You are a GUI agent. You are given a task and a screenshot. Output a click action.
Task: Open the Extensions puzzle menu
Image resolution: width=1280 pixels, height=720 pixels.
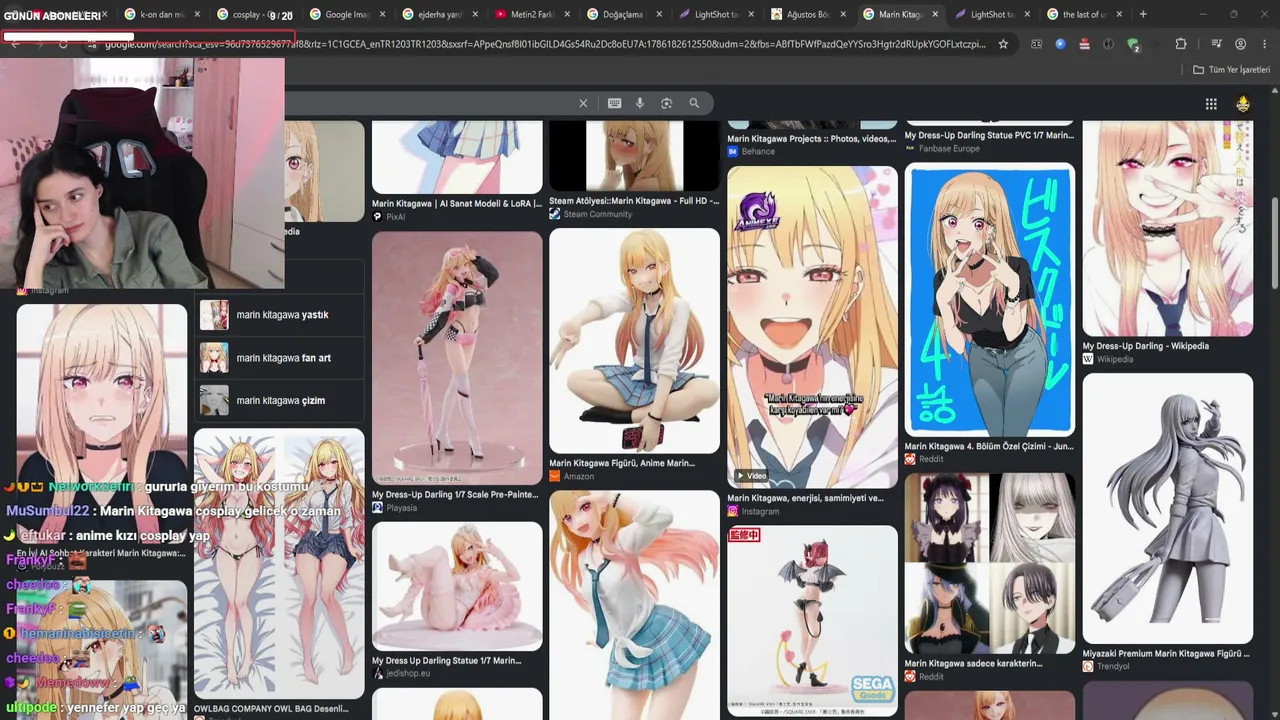[x=1181, y=44]
